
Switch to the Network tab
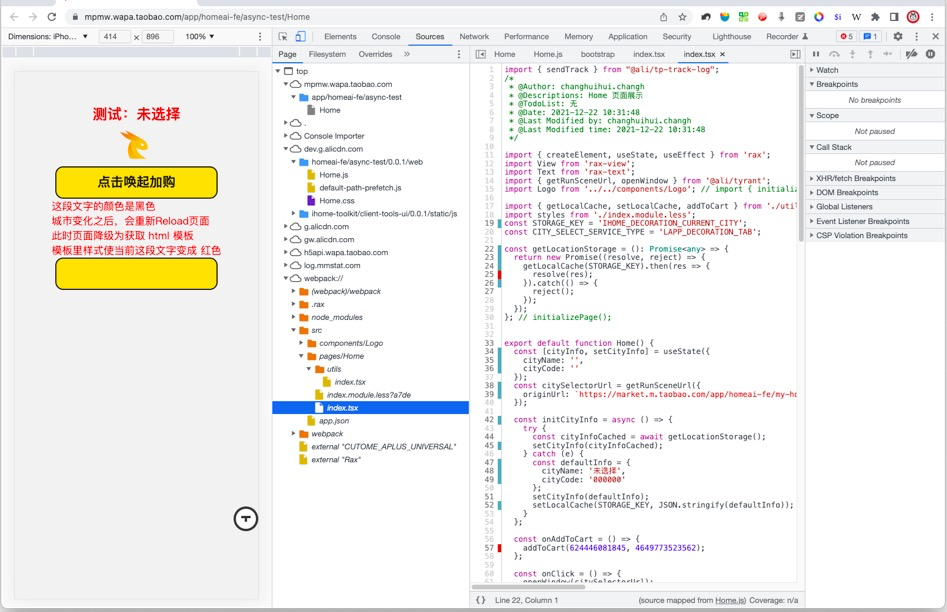click(x=474, y=37)
